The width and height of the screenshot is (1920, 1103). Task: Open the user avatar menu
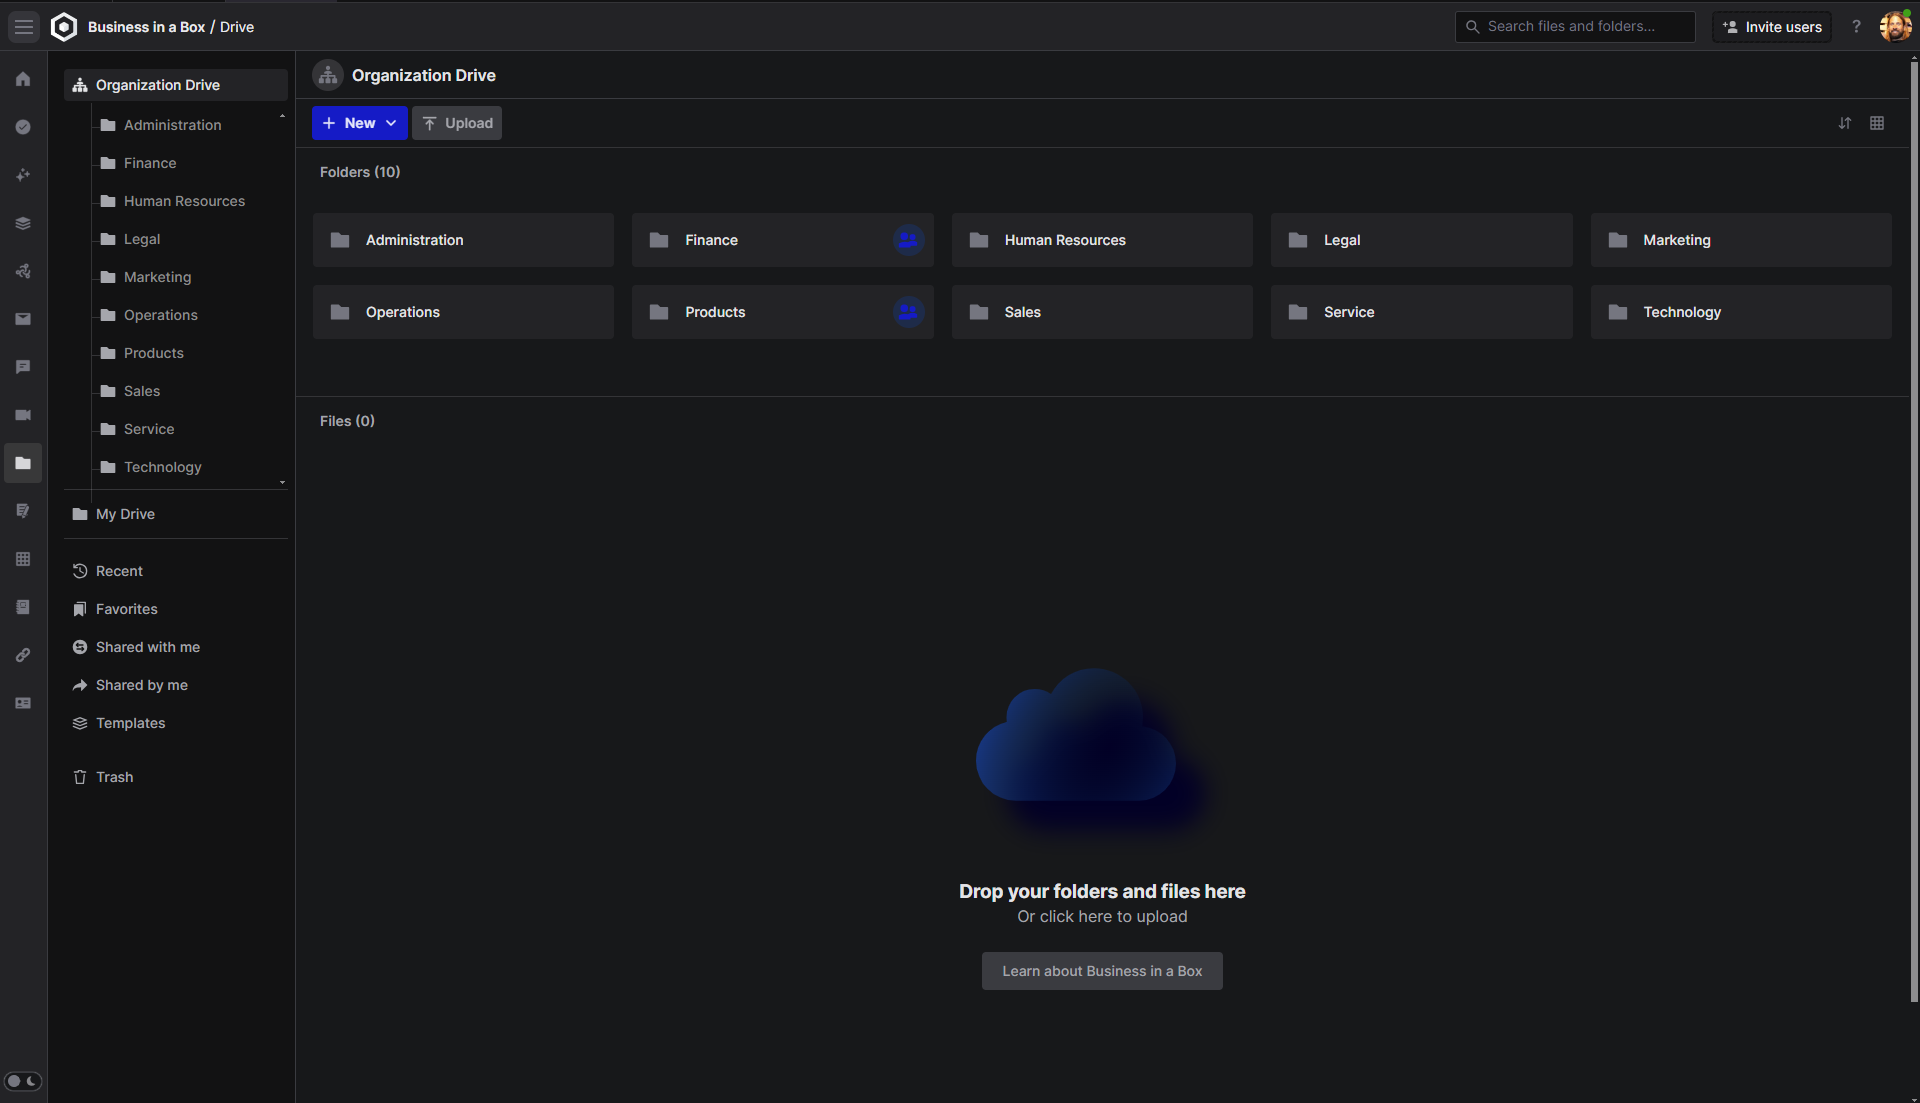[x=1895, y=27]
